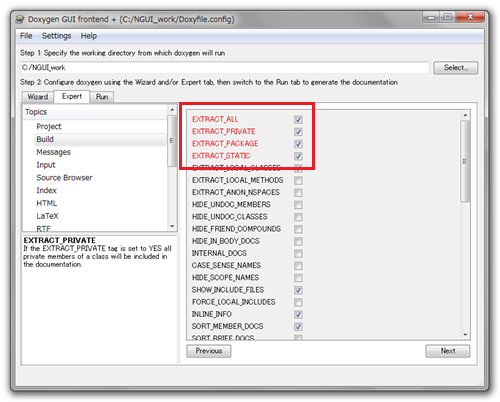Viewport: 500px width, 402px height.
Task: Select Input in the Topics list
Action: 46,165
